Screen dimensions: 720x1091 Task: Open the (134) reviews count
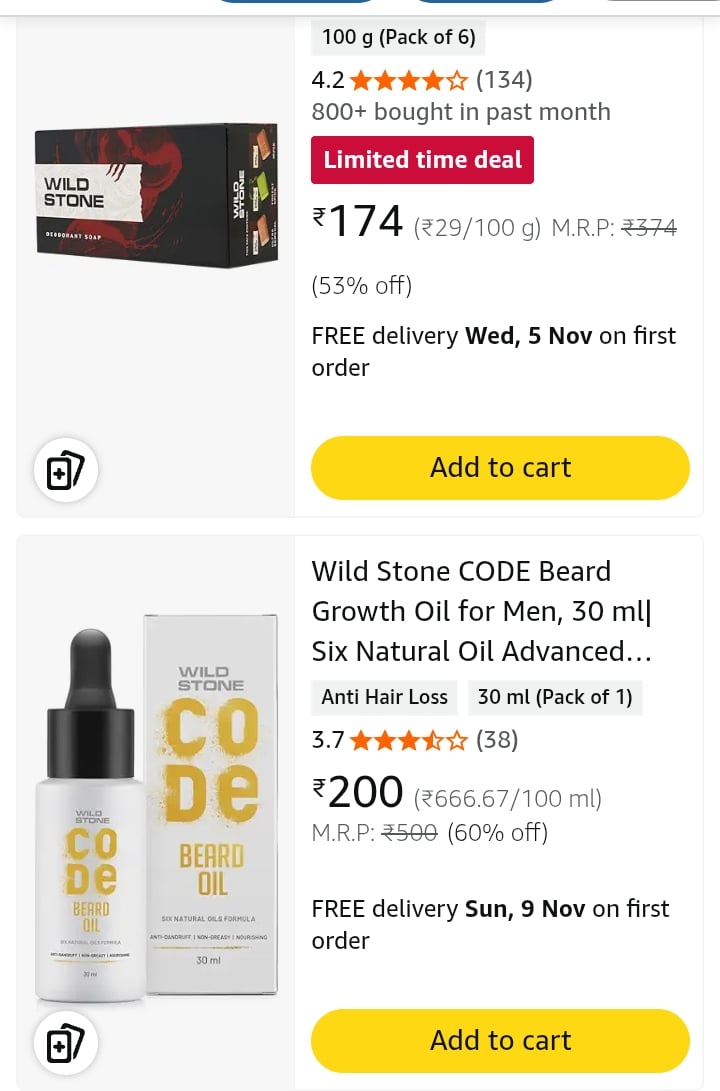(x=504, y=80)
